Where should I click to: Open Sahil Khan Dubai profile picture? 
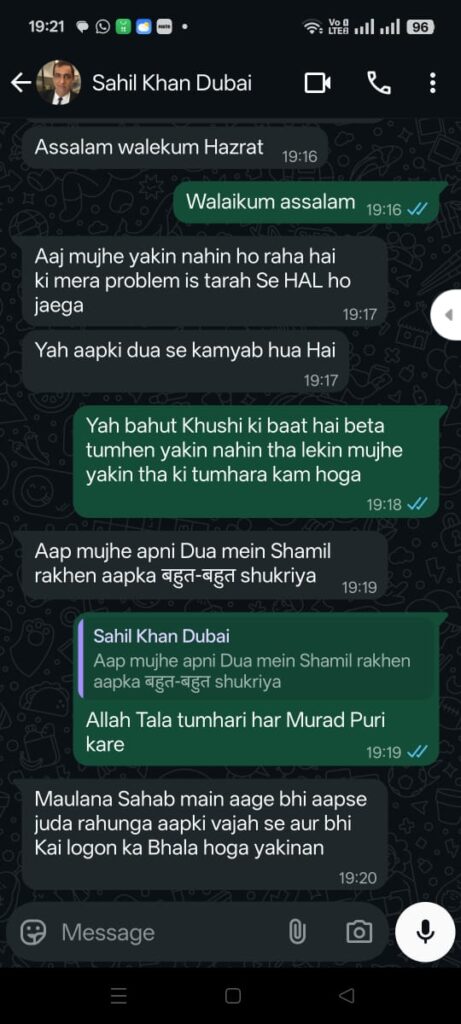(58, 83)
